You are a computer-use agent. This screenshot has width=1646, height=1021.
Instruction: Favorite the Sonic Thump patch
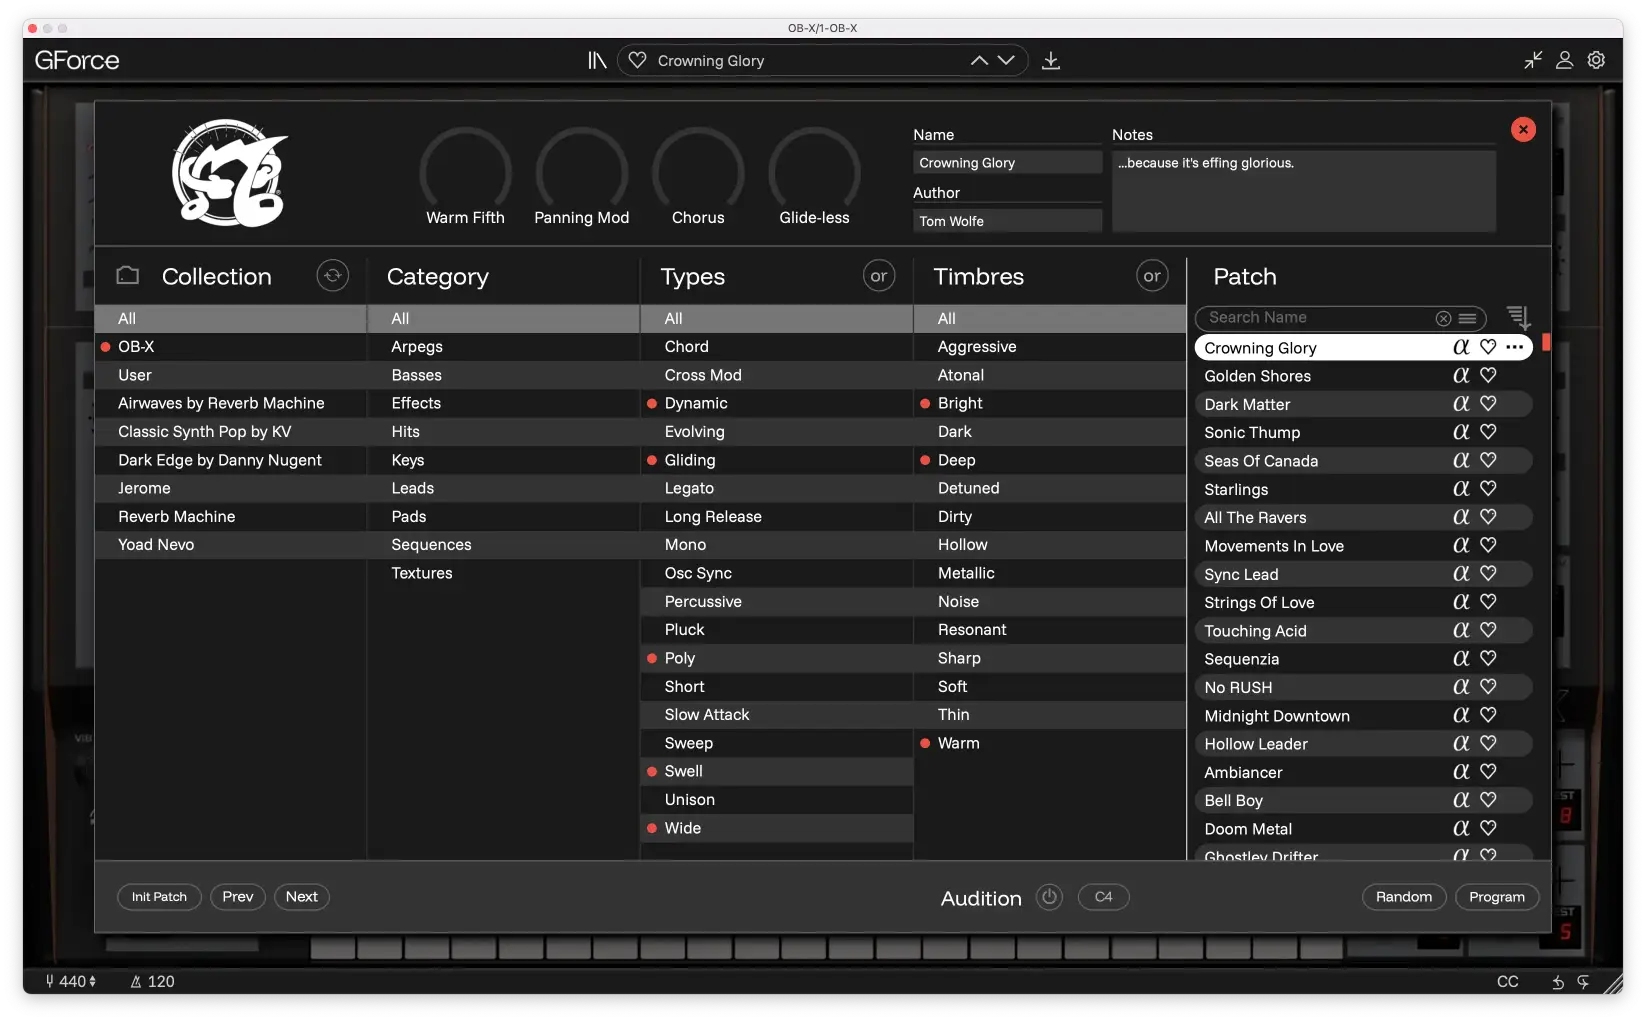(x=1488, y=431)
